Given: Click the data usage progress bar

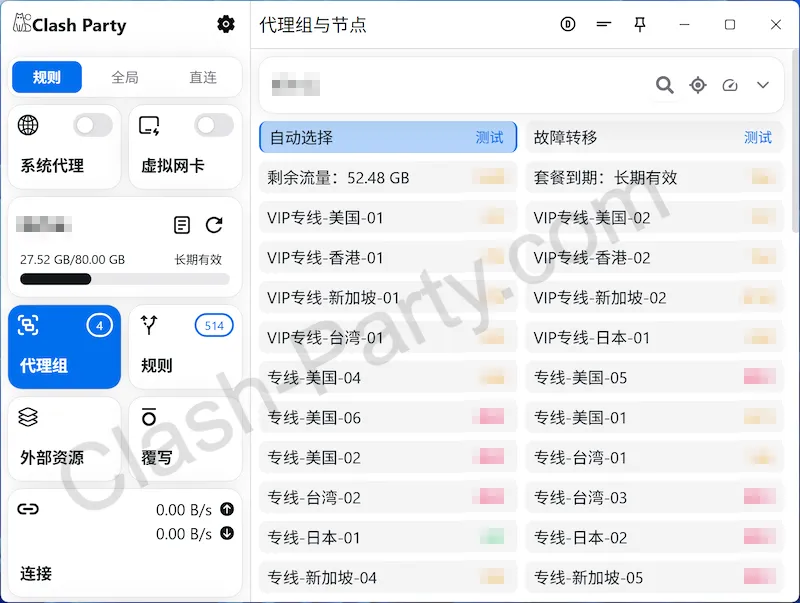Looking at the screenshot, I should (124, 279).
